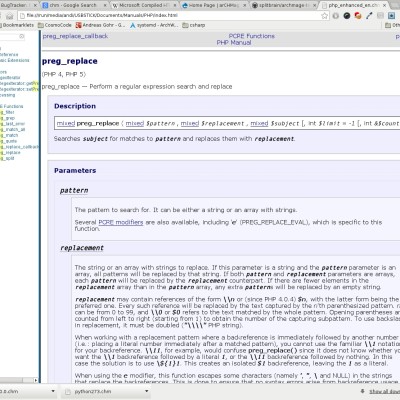Viewport: 400px width, 400px height.
Task: Open the systemd - ArchWiki bookmark
Action: tap(154, 25)
